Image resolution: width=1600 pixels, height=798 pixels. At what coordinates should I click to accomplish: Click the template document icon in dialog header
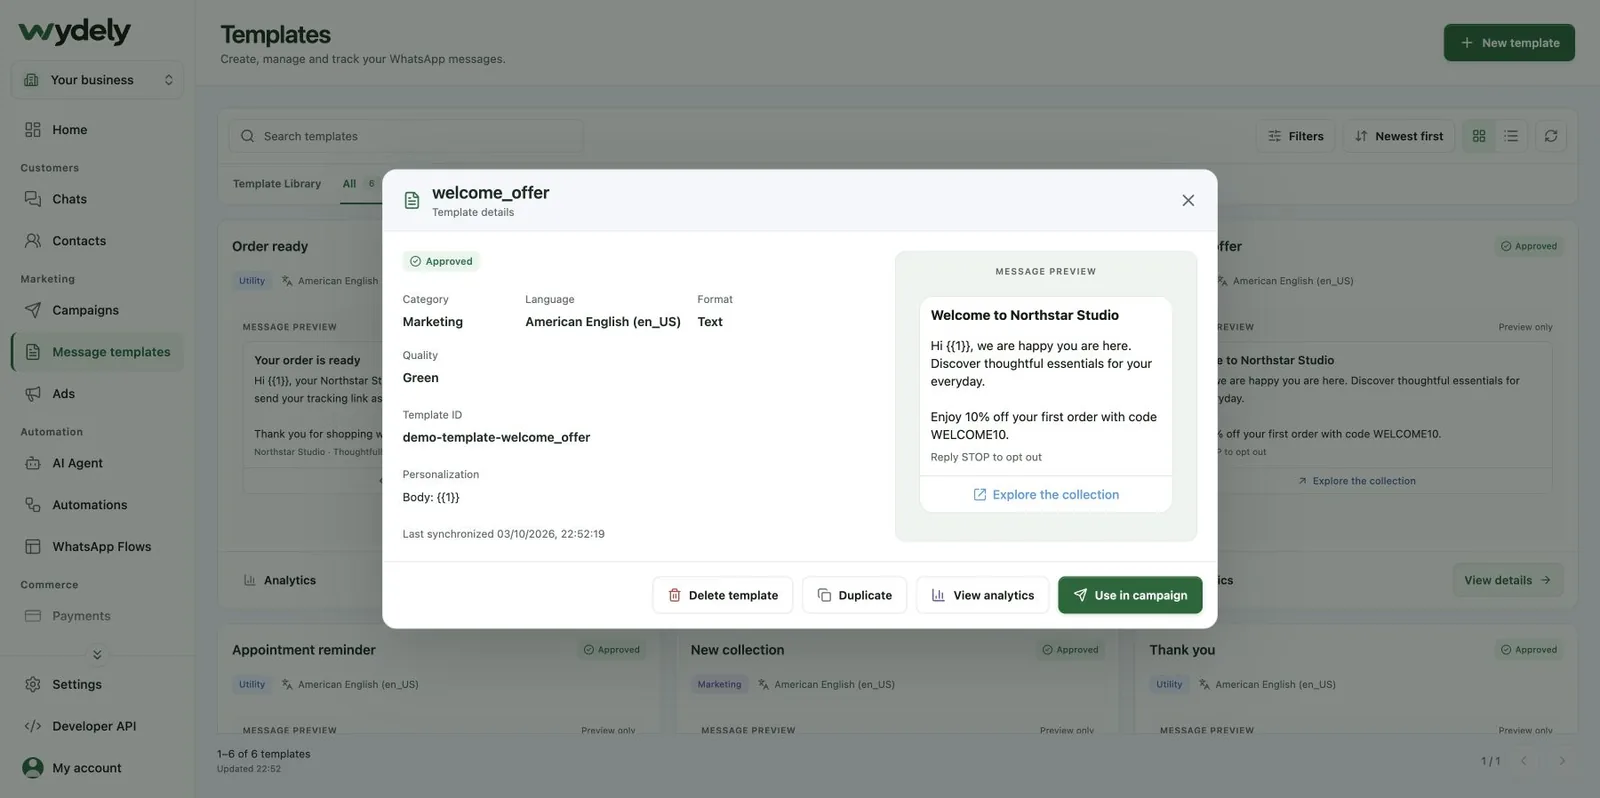(412, 201)
